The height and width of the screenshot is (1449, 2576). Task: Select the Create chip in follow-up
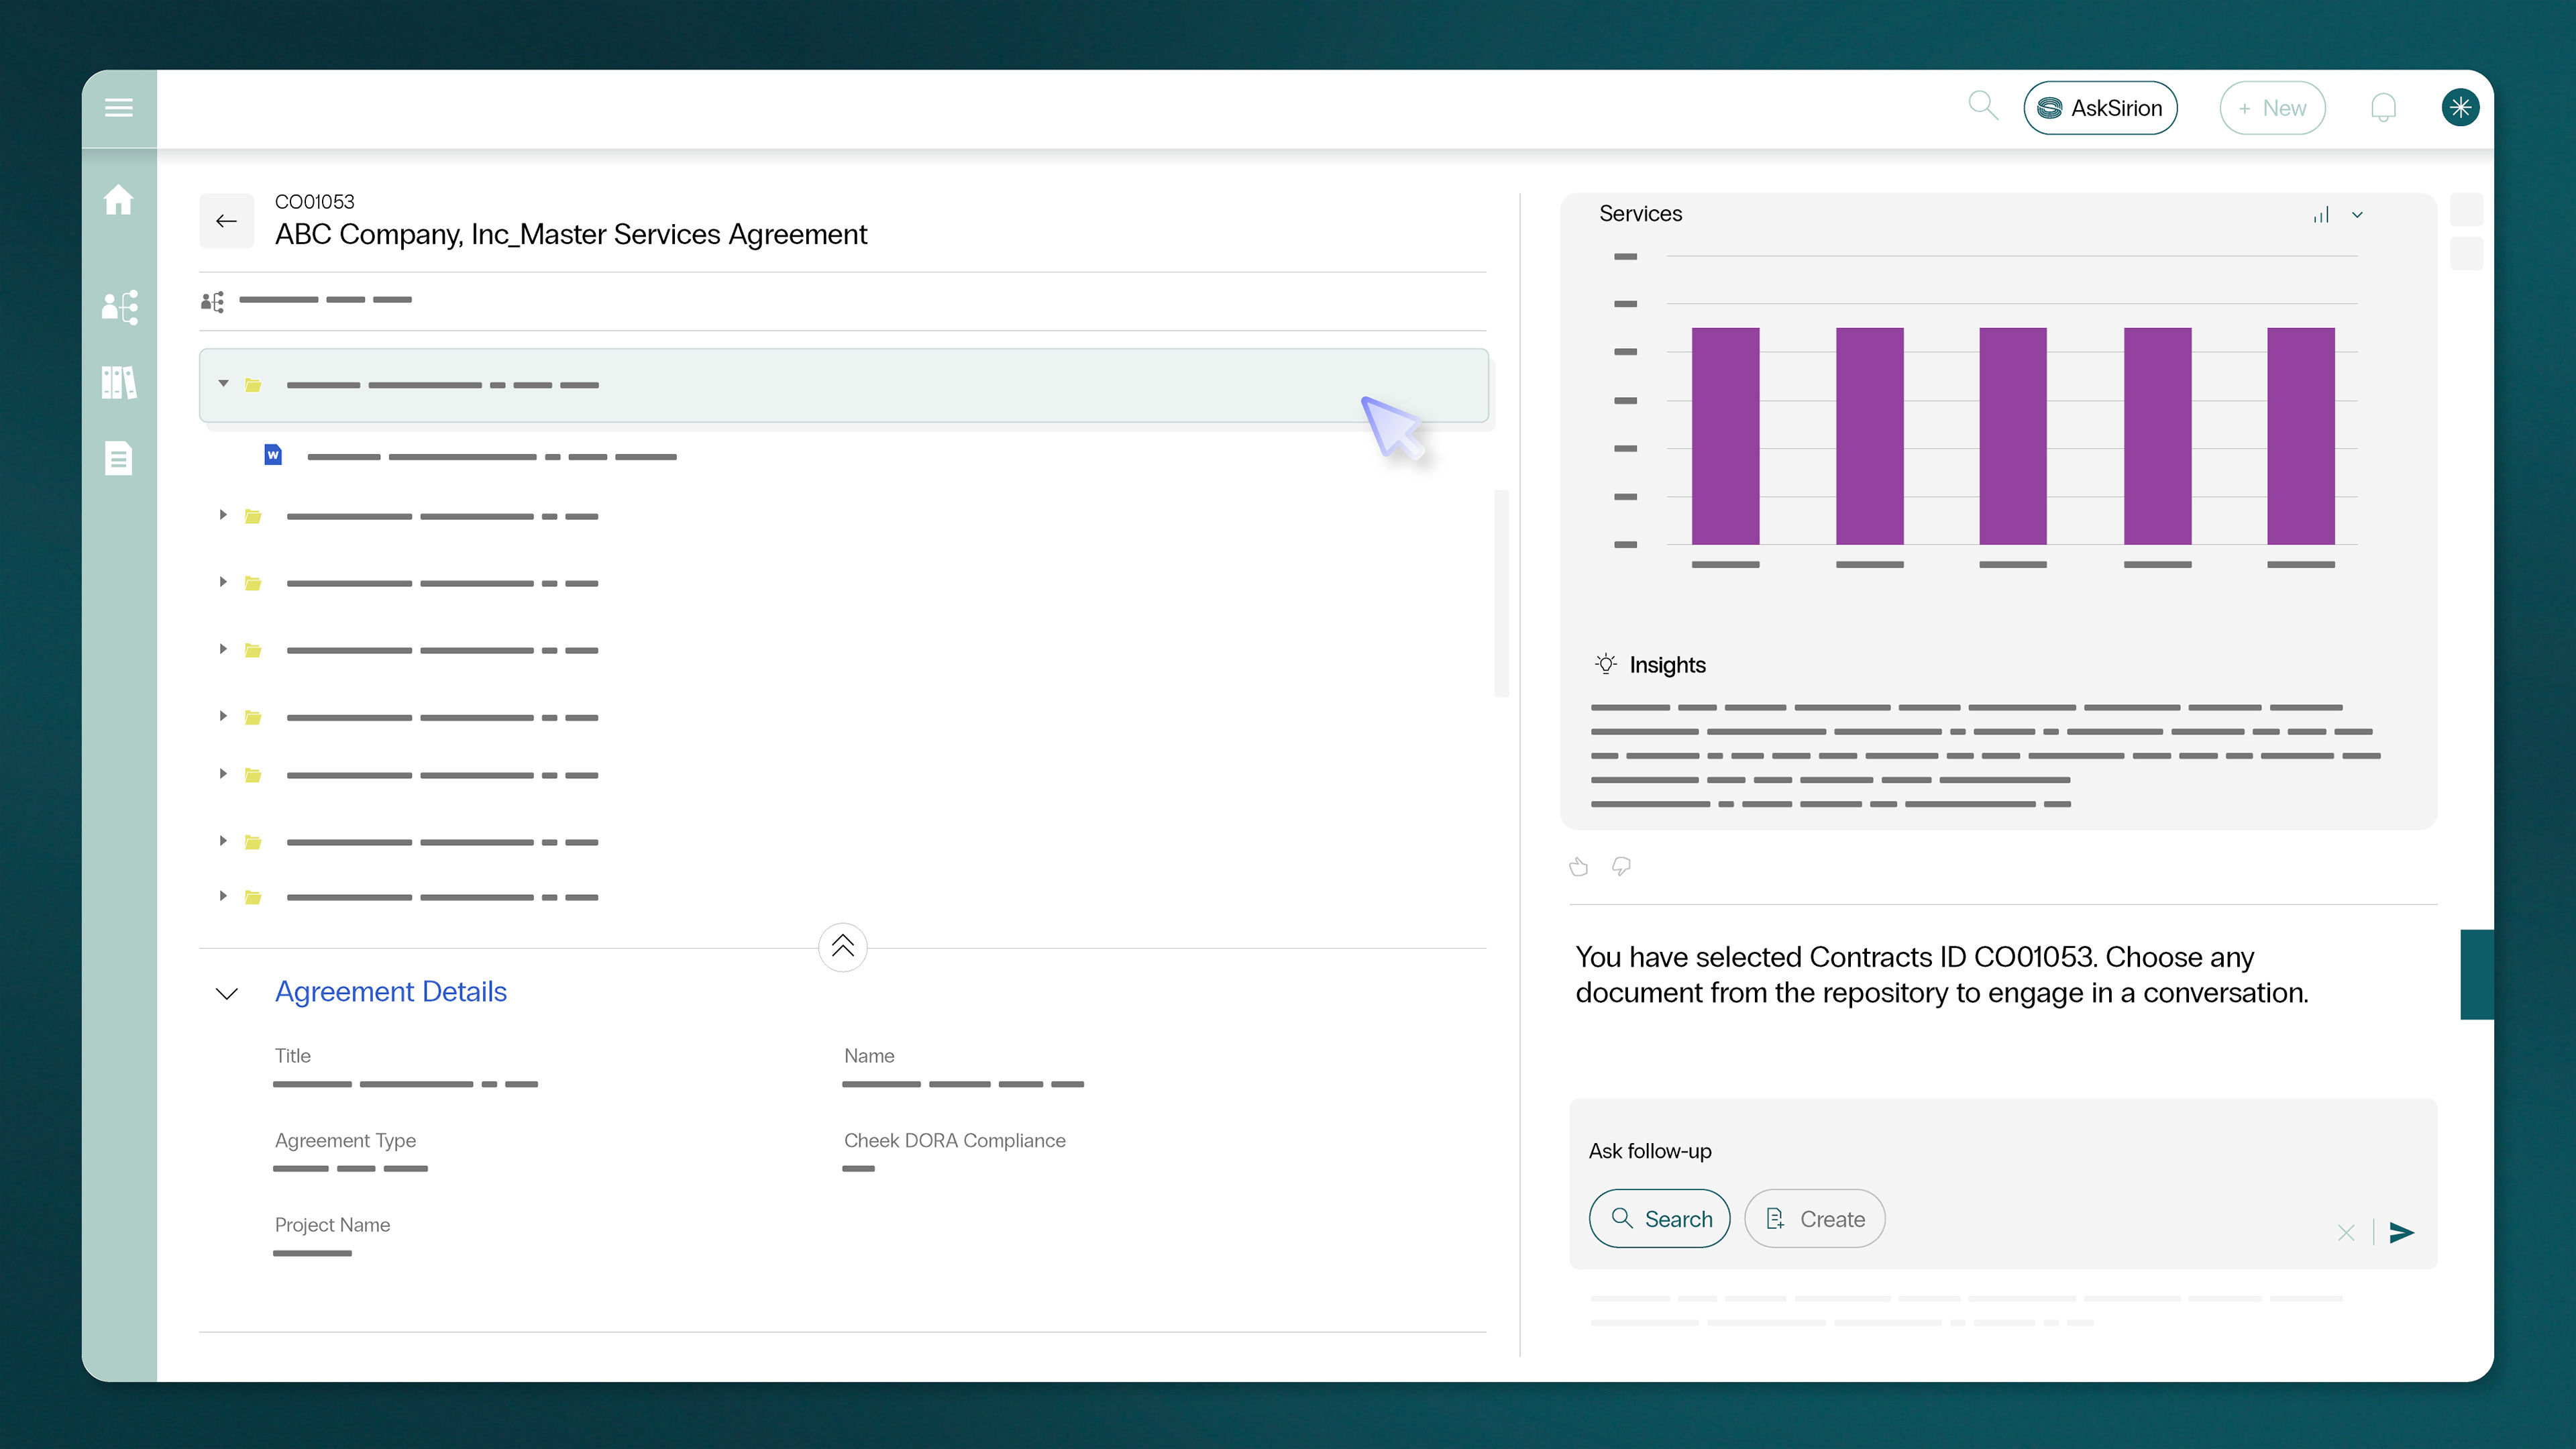1814,1218
